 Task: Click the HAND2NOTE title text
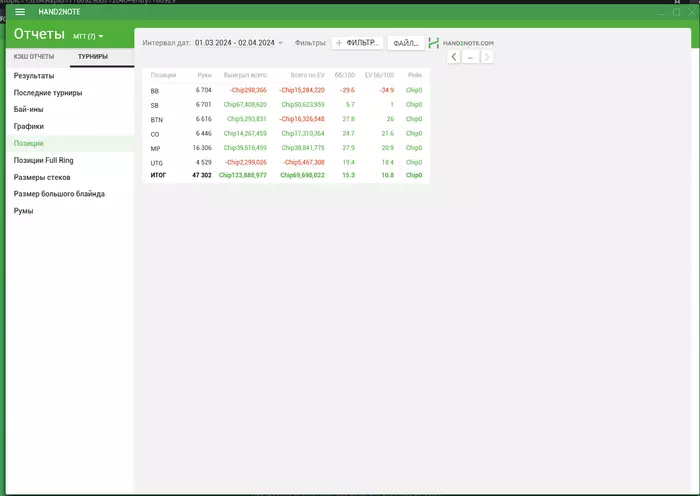59,12
